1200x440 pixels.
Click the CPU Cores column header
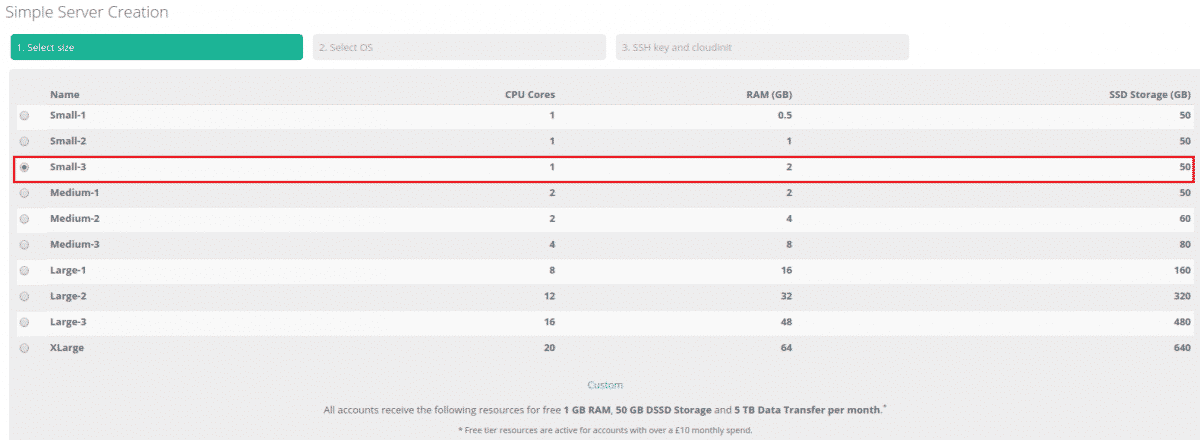[529, 95]
